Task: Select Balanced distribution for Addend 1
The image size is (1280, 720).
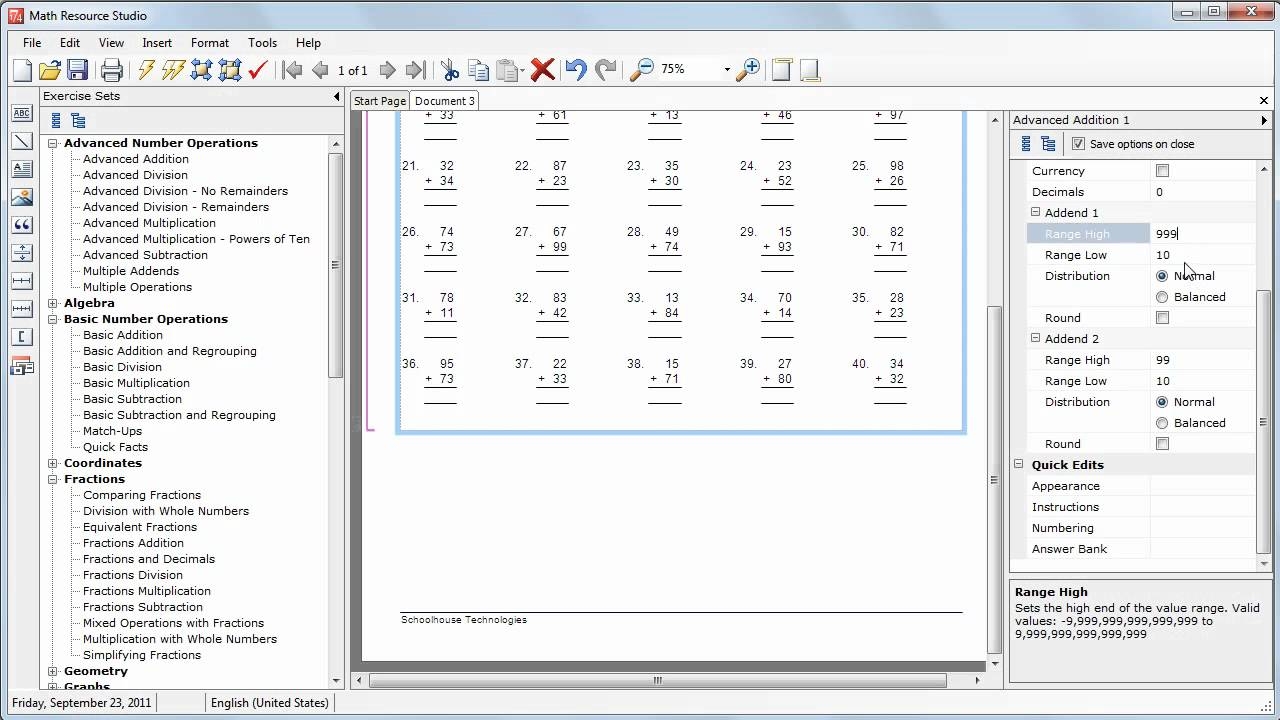Action: click(1162, 297)
